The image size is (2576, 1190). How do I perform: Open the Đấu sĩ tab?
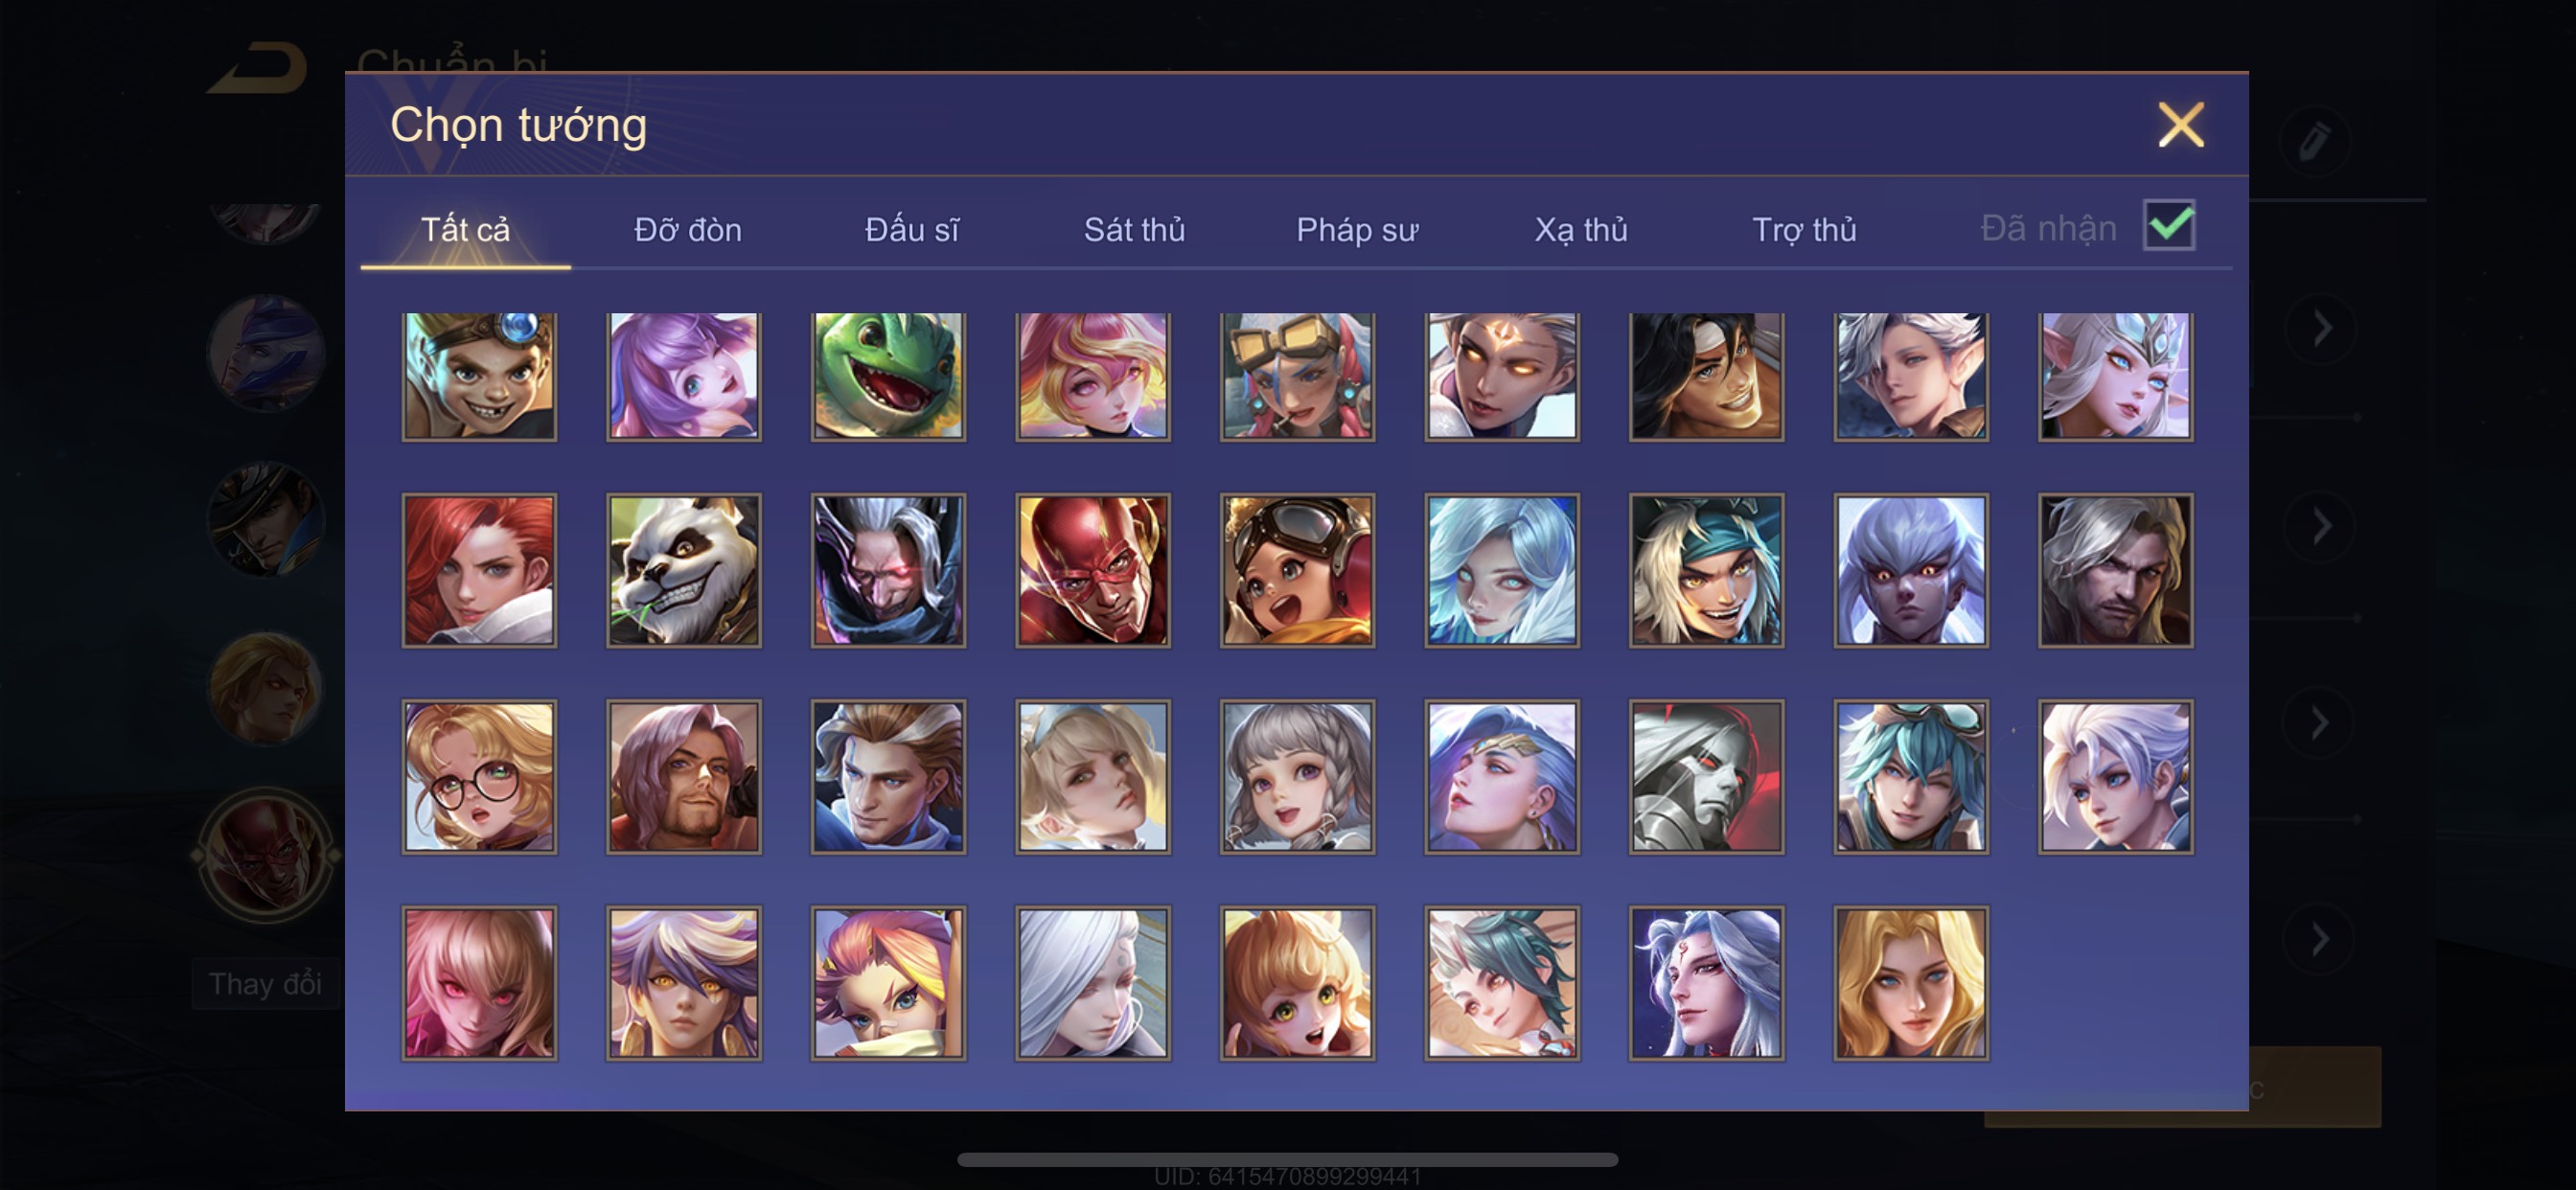[911, 230]
